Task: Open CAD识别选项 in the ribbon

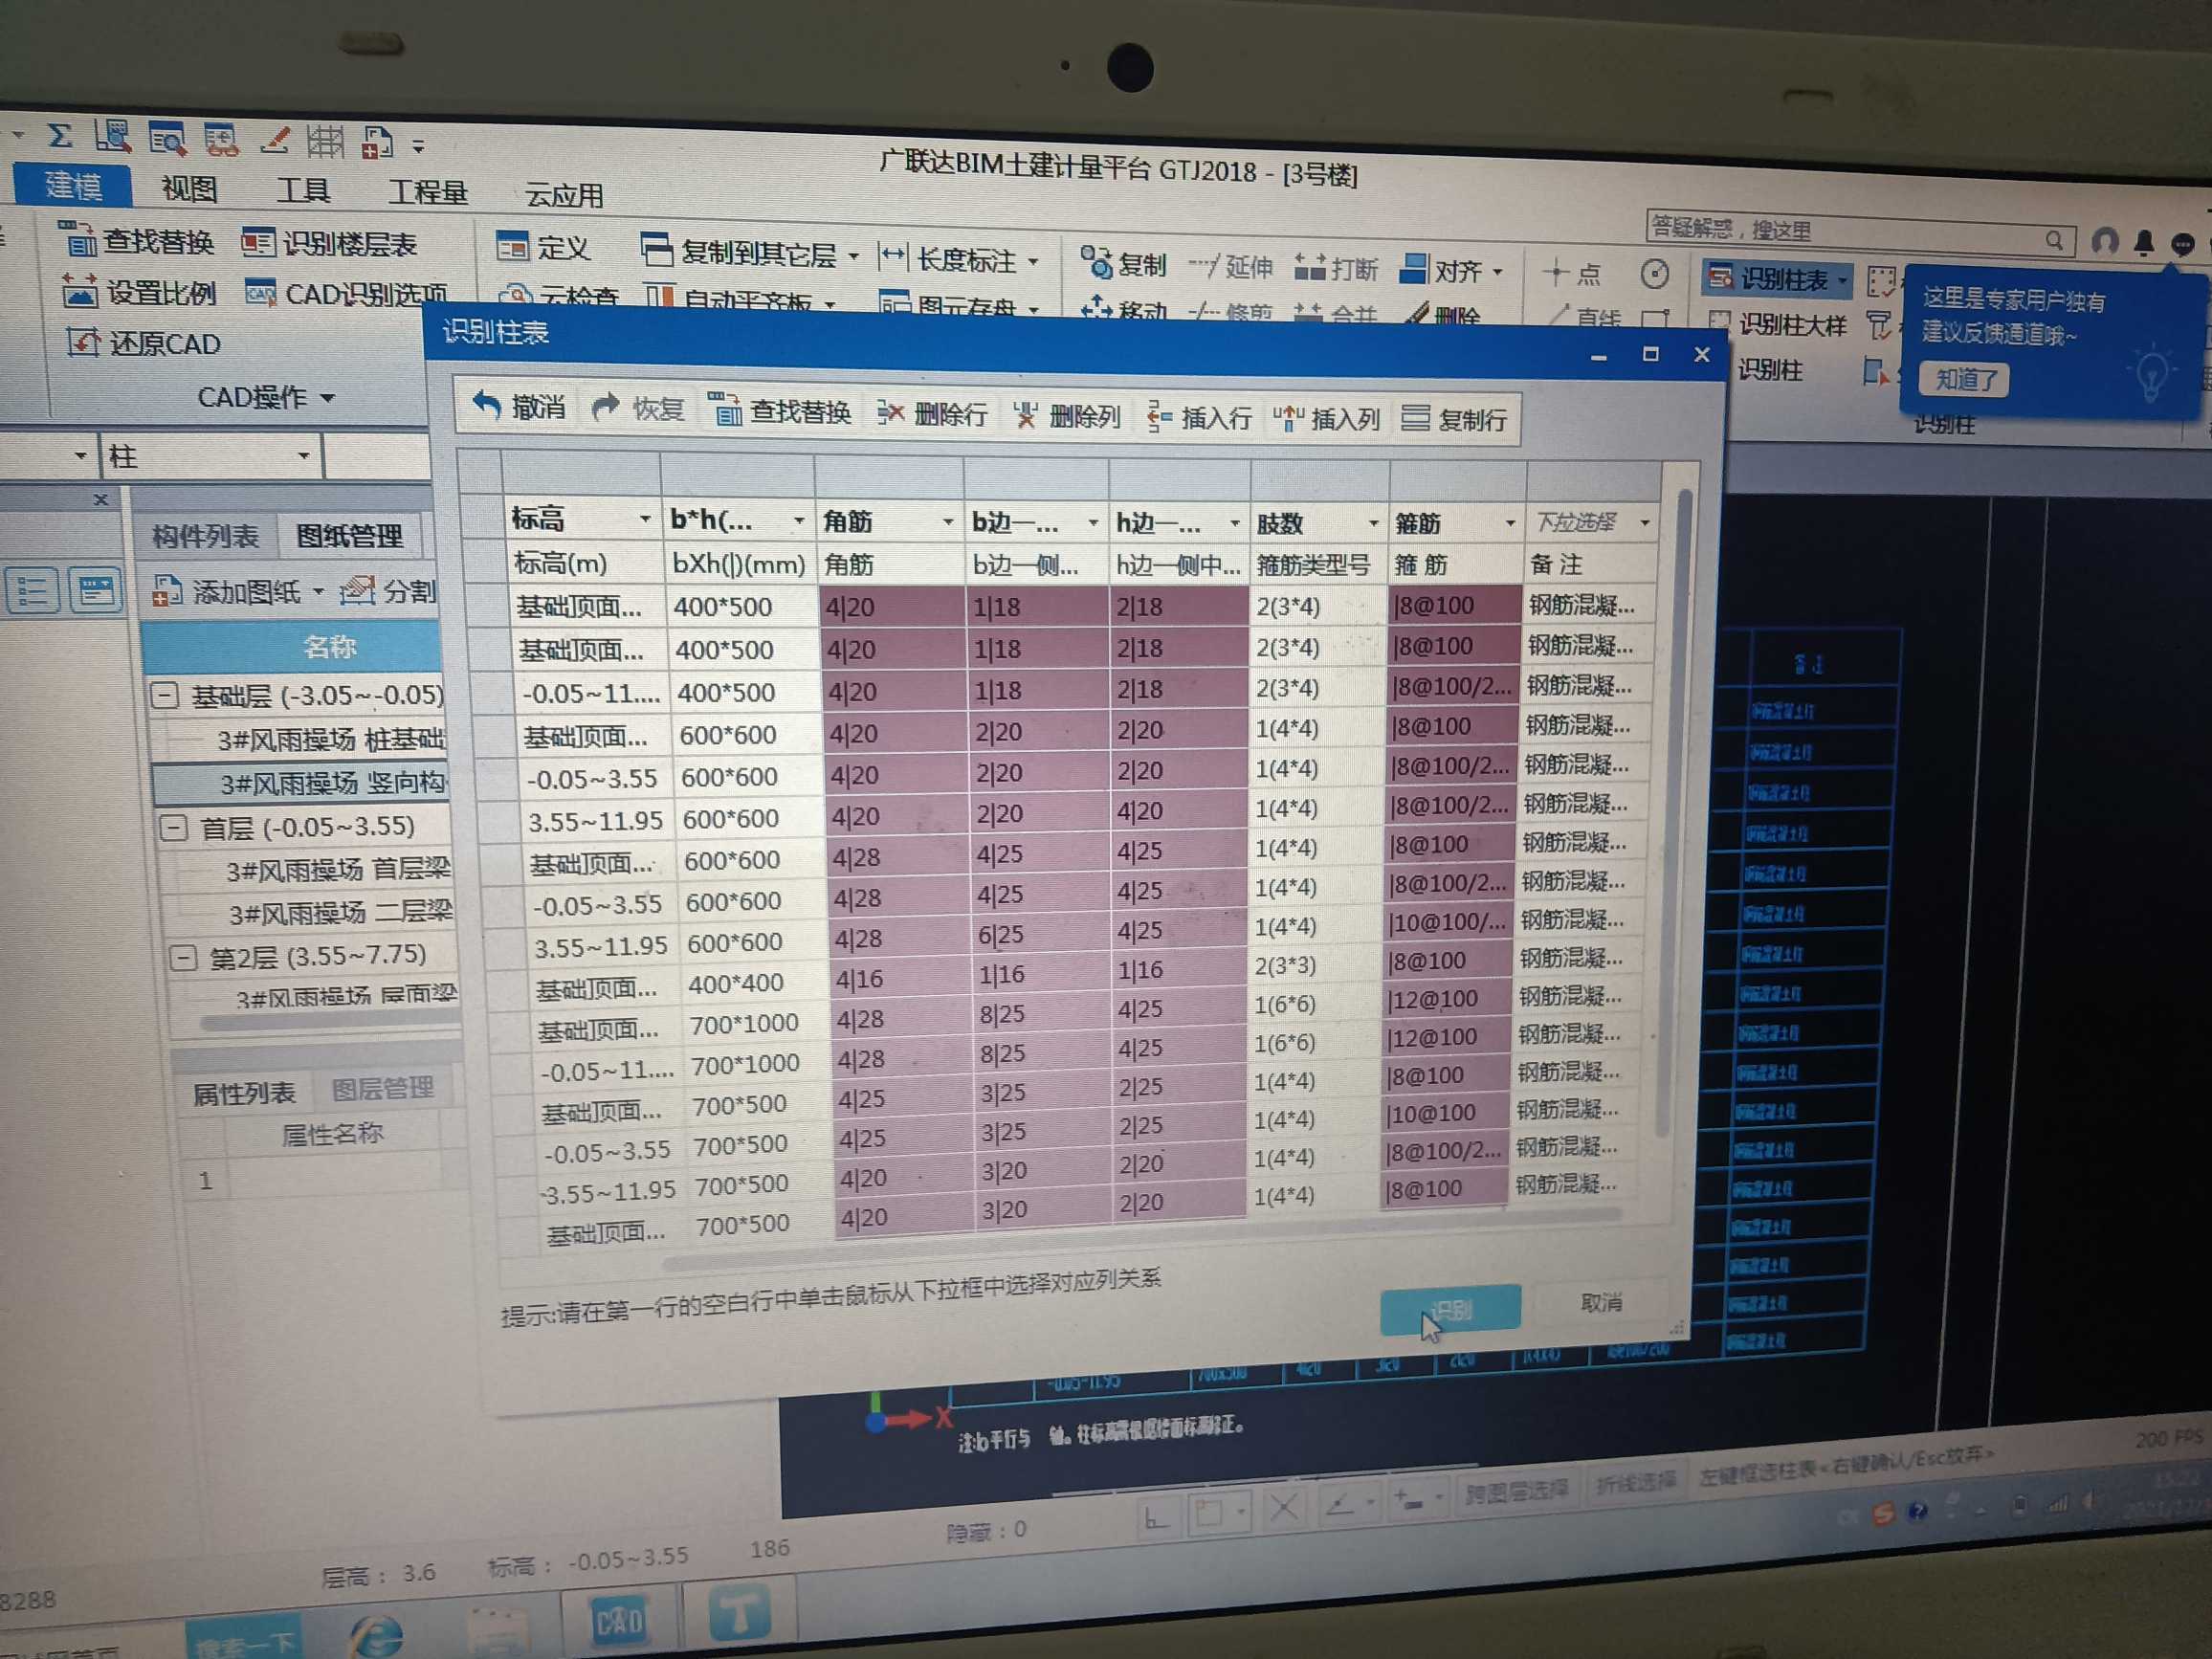Action: tap(347, 294)
